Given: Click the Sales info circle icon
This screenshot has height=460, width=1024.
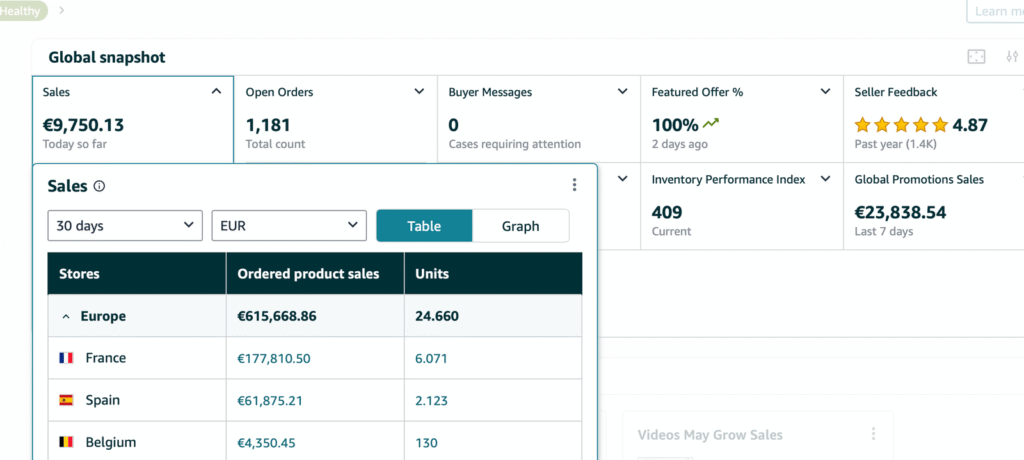Looking at the screenshot, I should (x=99, y=186).
